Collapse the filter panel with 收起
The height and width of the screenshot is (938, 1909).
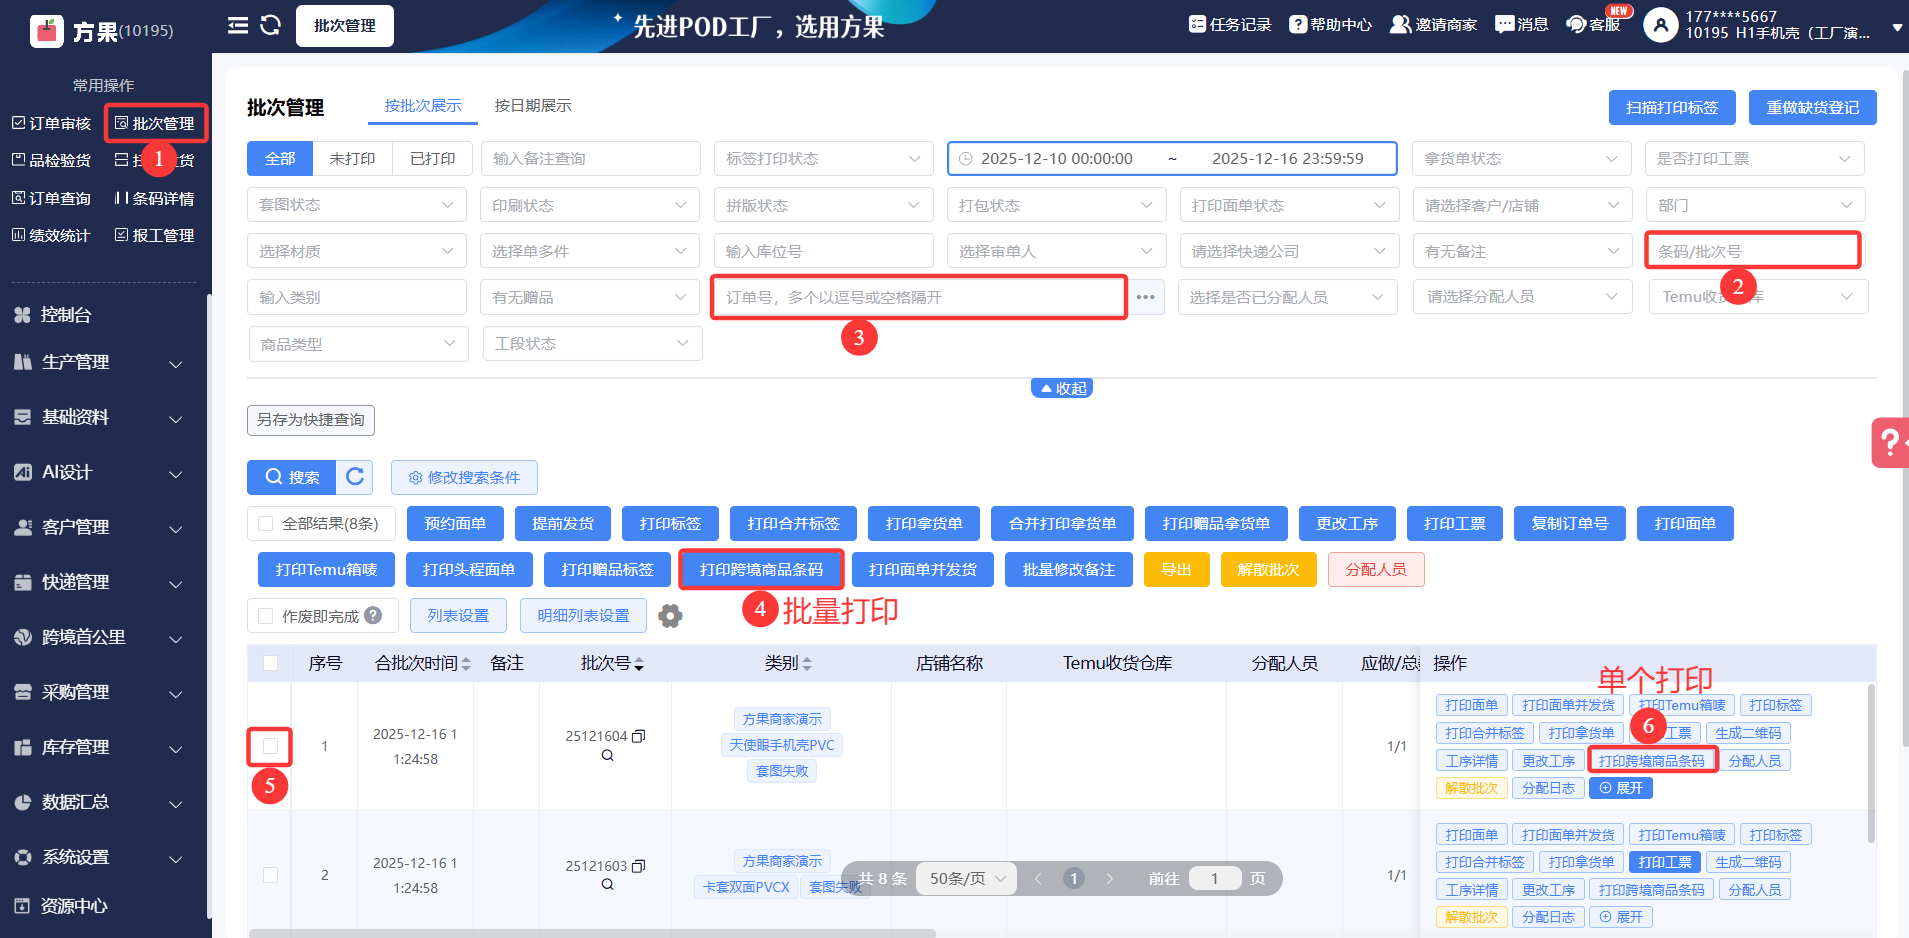(1062, 388)
